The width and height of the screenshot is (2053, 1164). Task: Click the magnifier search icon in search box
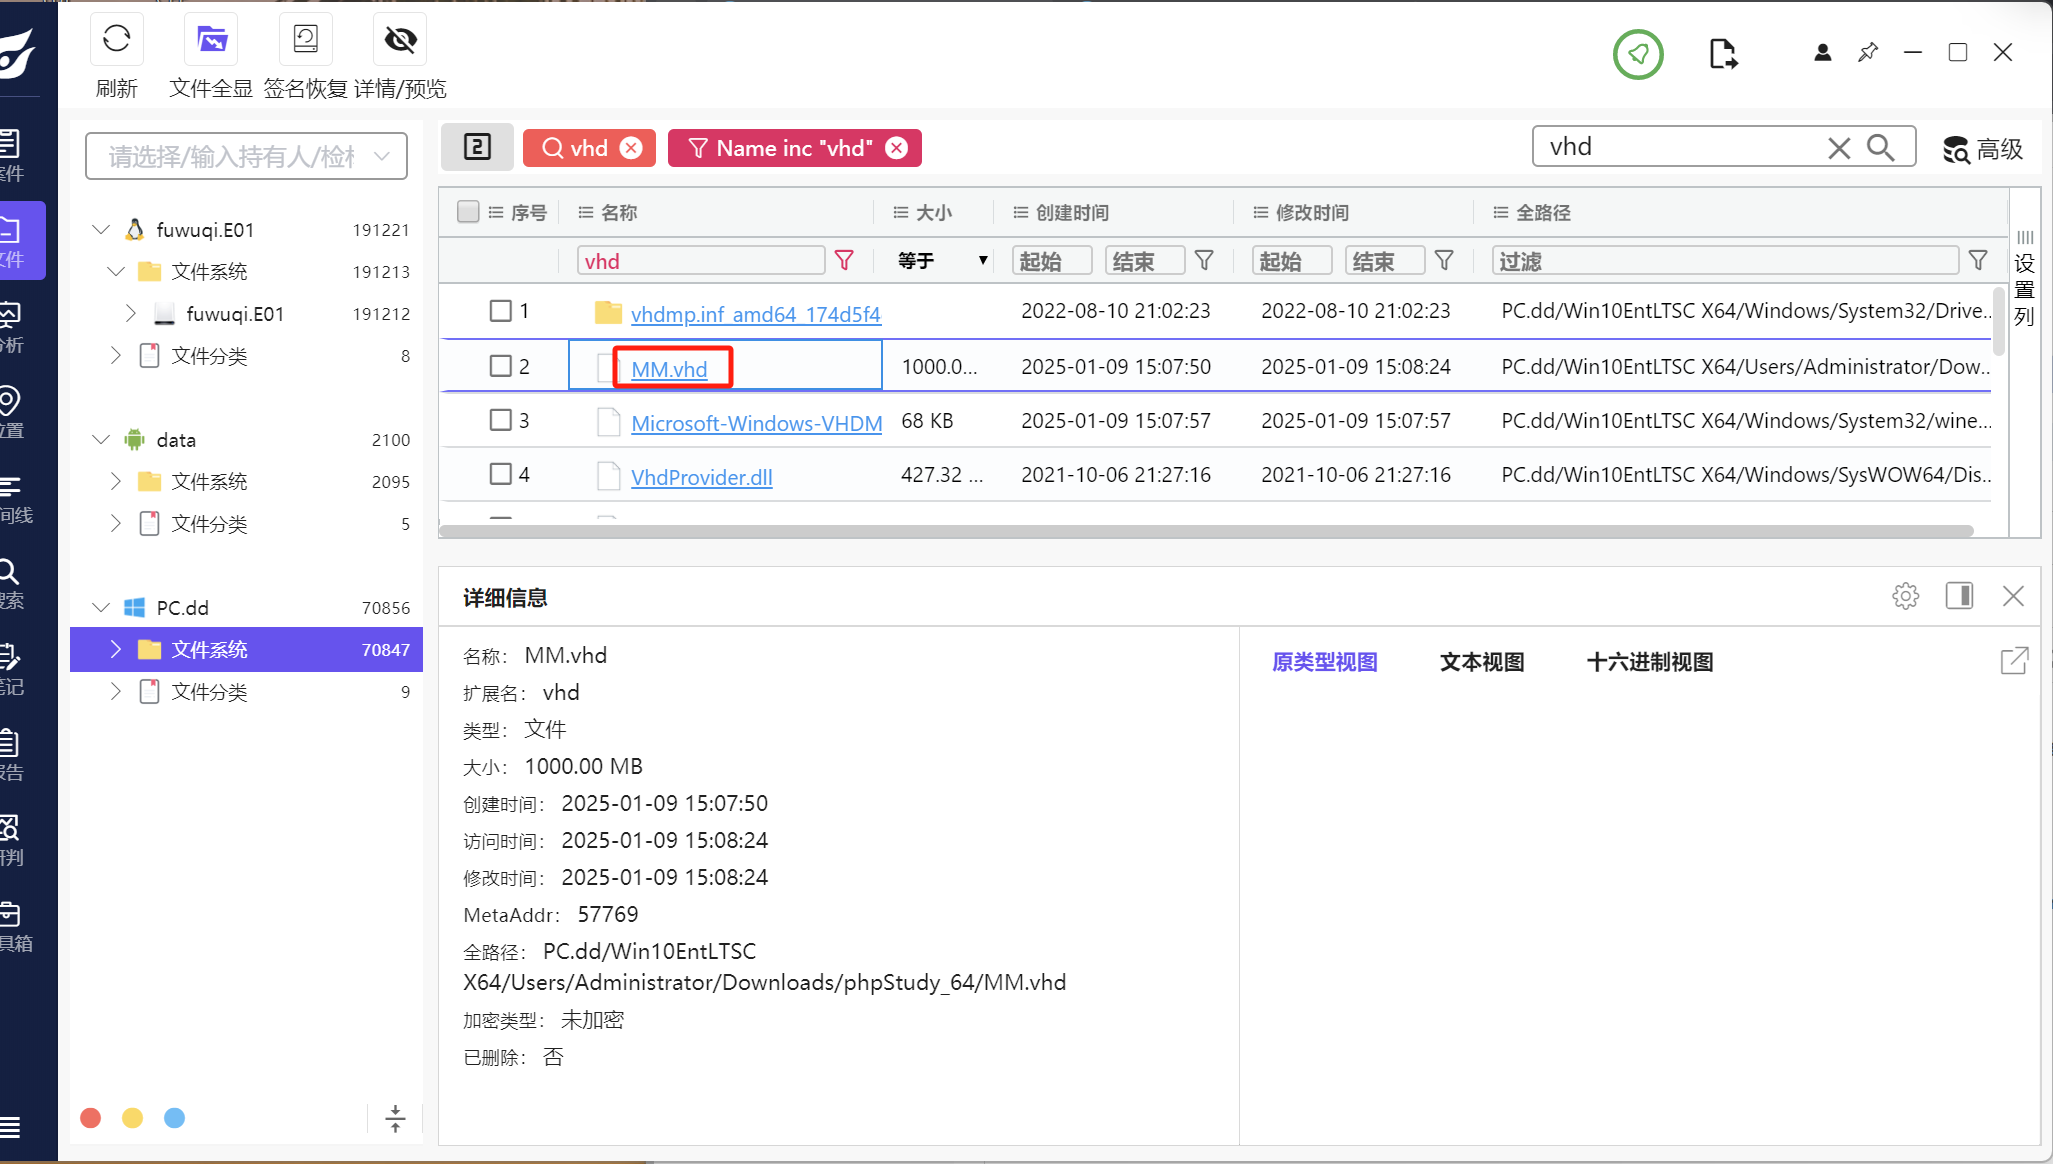pos(1880,148)
